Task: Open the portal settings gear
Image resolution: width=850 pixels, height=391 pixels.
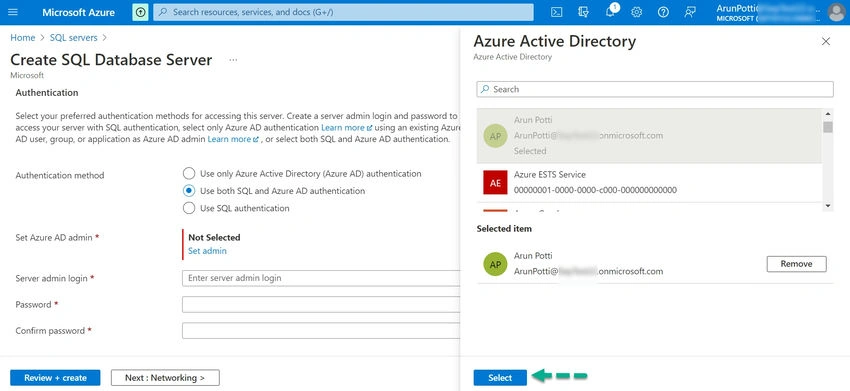Action: pyautogui.click(x=636, y=12)
